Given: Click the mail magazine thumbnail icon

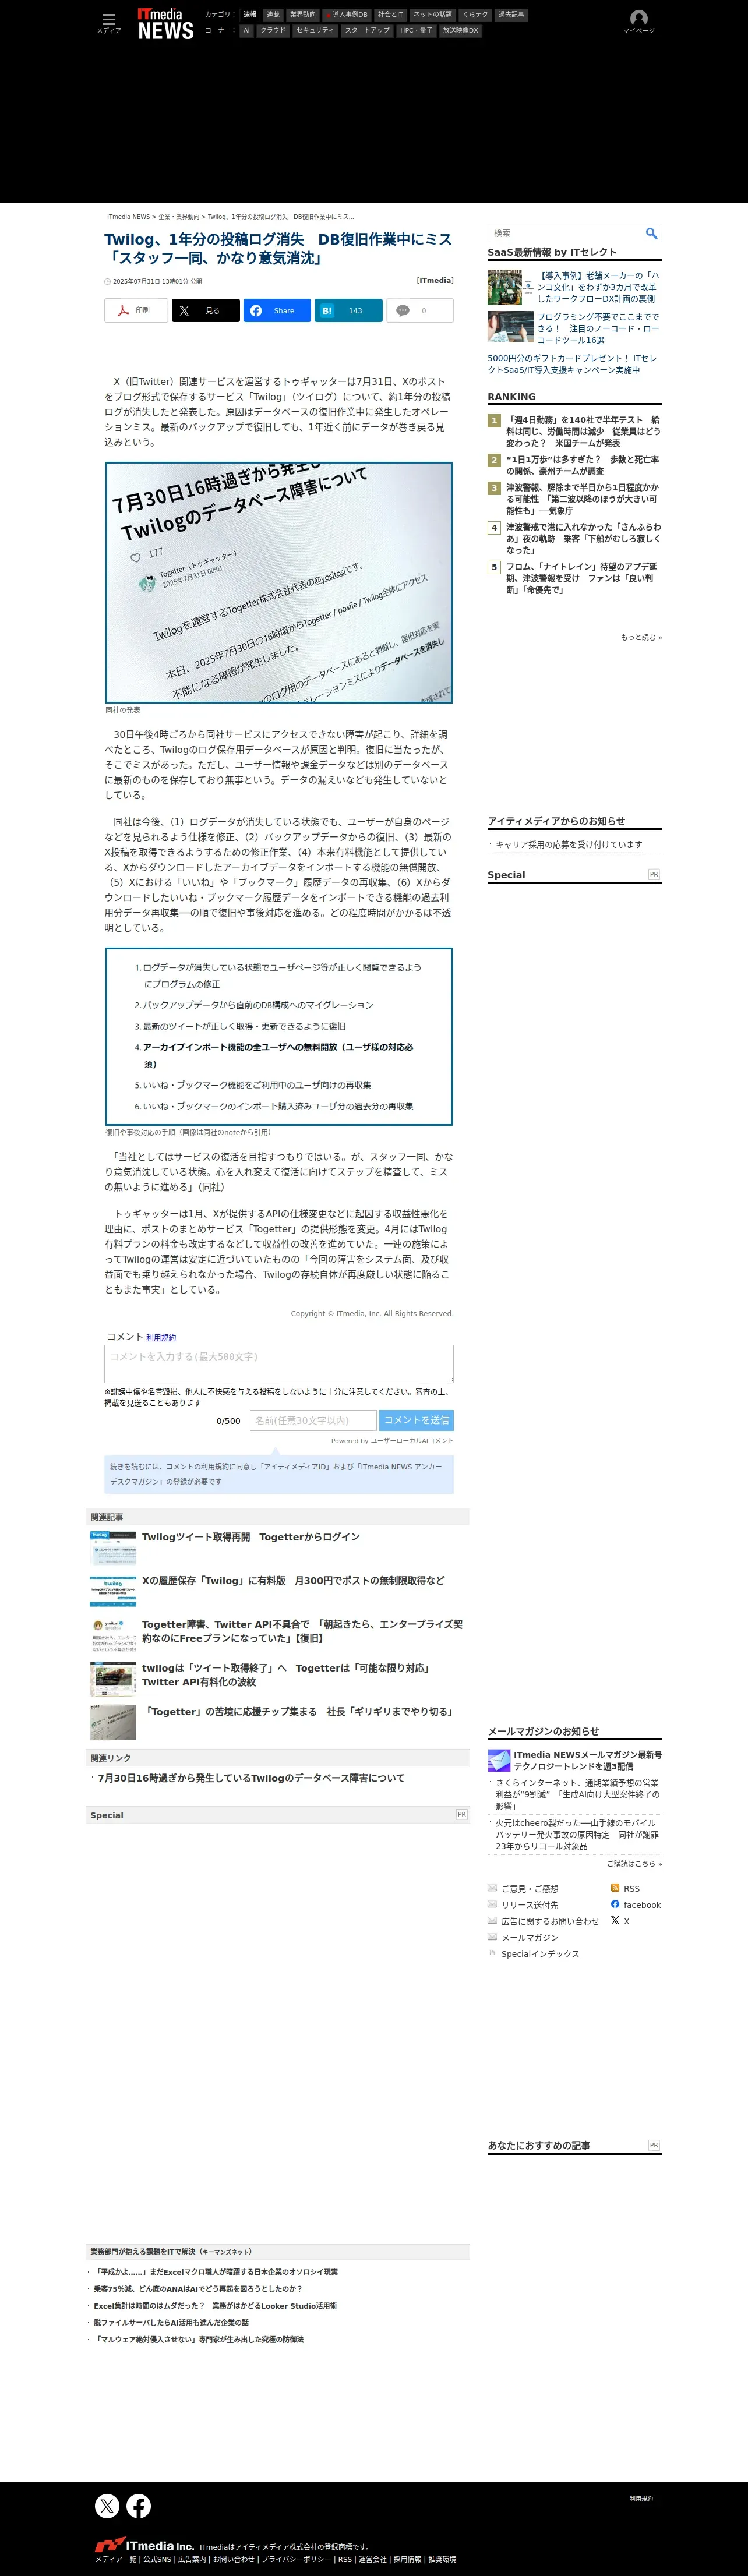Looking at the screenshot, I should [x=499, y=1760].
